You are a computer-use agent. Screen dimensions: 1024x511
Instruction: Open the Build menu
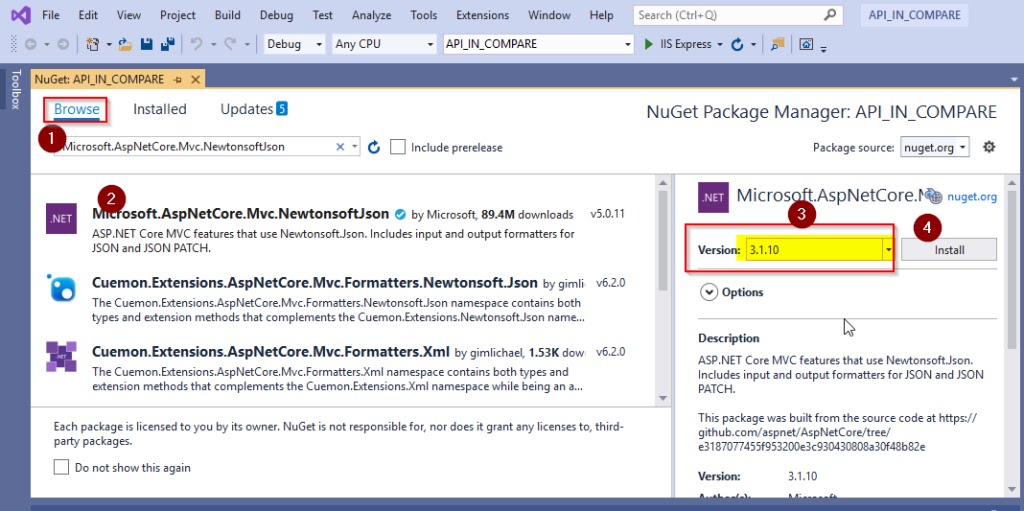(227, 15)
